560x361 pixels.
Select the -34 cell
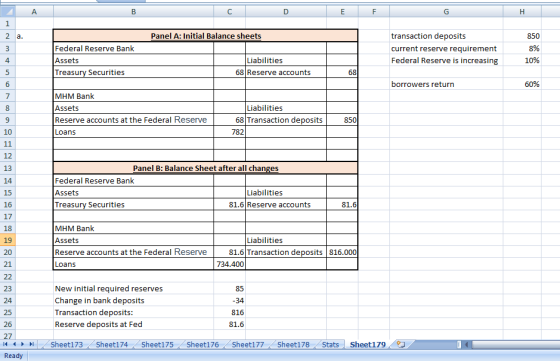[230, 300]
